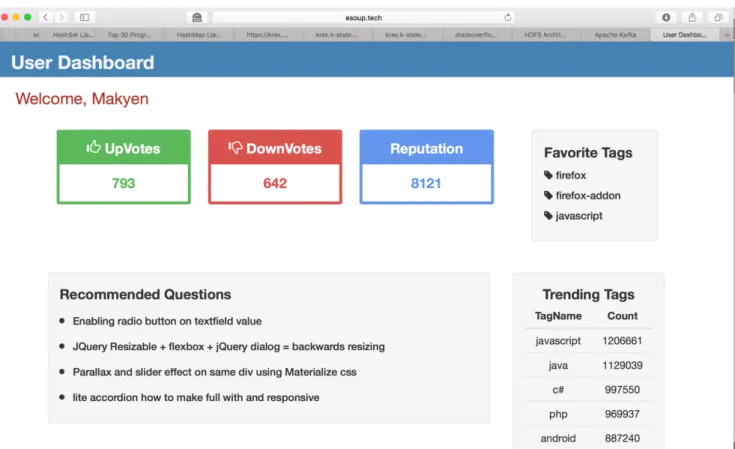The width and height of the screenshot is (735, 449).
Task: Click the User Dashboard header title
Action: click(x=82, y=62)
